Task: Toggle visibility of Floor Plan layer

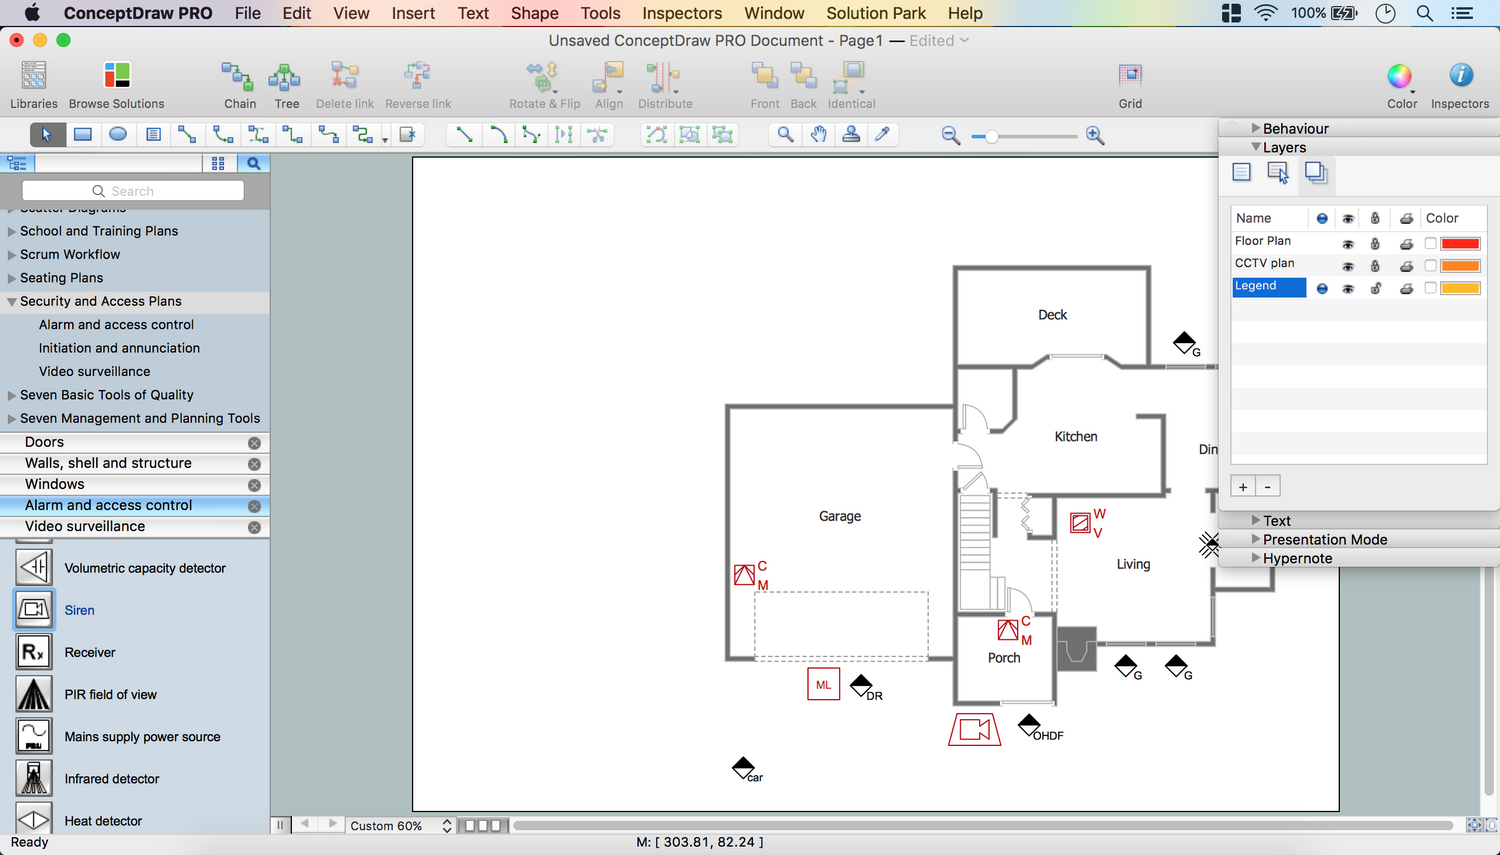Action: [x=1348, y=244]
